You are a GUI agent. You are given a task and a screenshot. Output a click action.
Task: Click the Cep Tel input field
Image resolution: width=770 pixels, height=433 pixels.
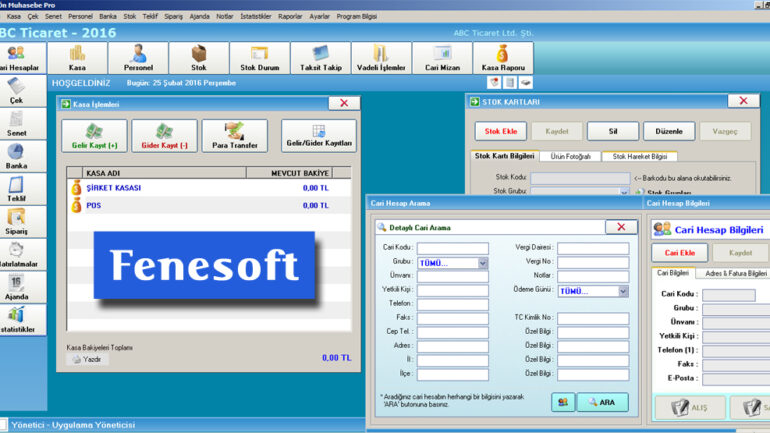(453, 332)
